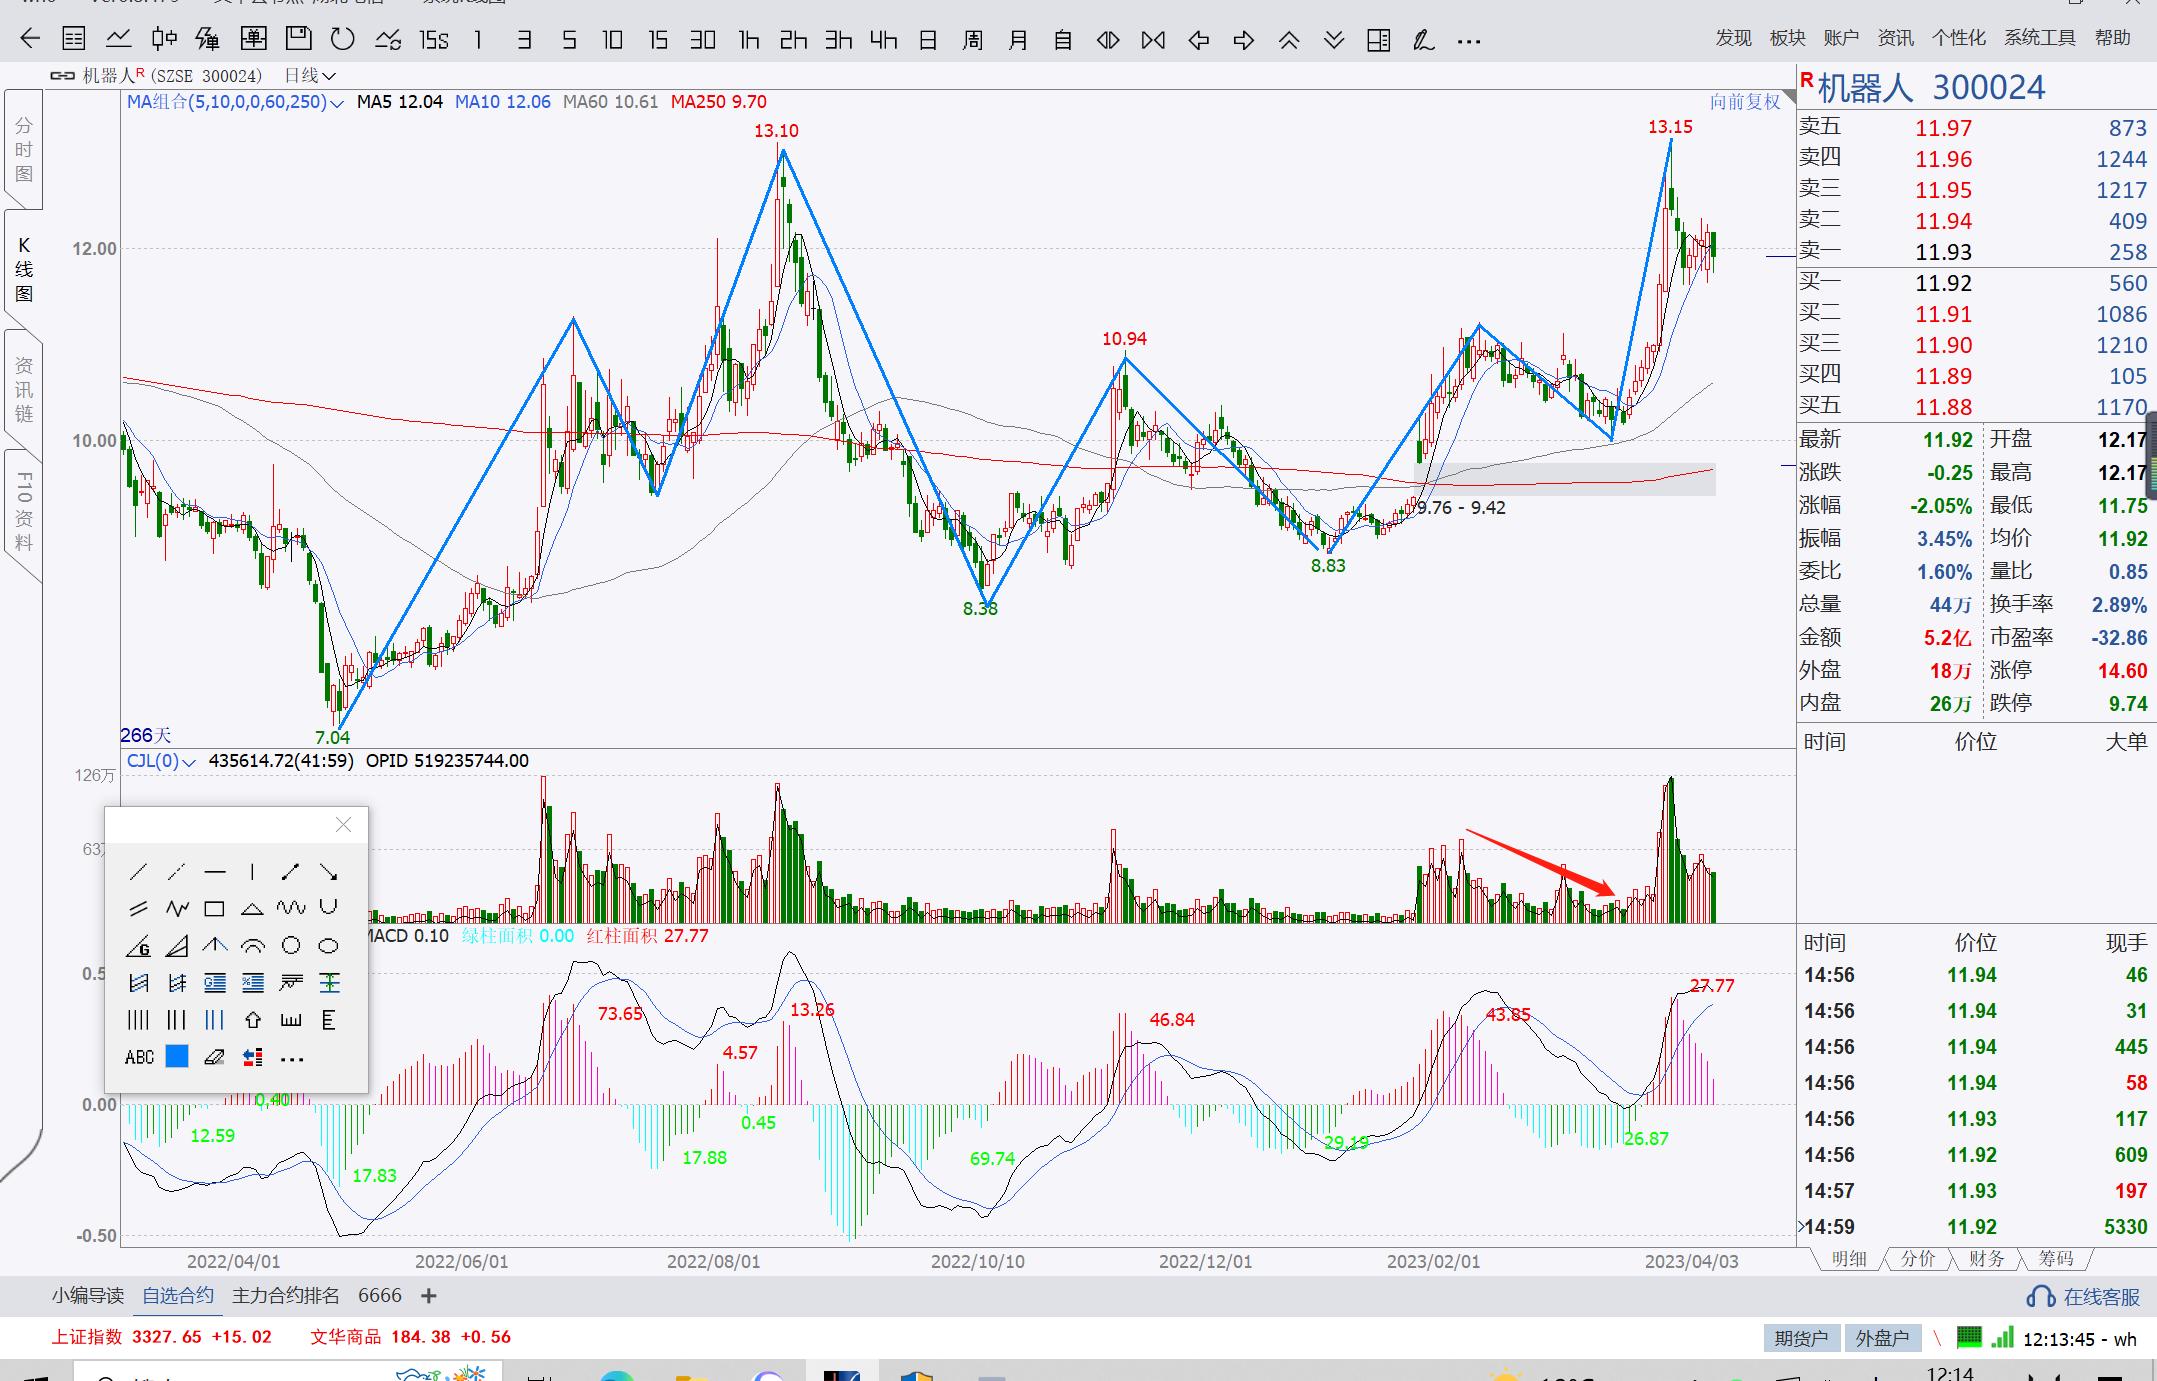
Task: Expand the MA组合 indicator dropdown
Action: coord(336,103)
